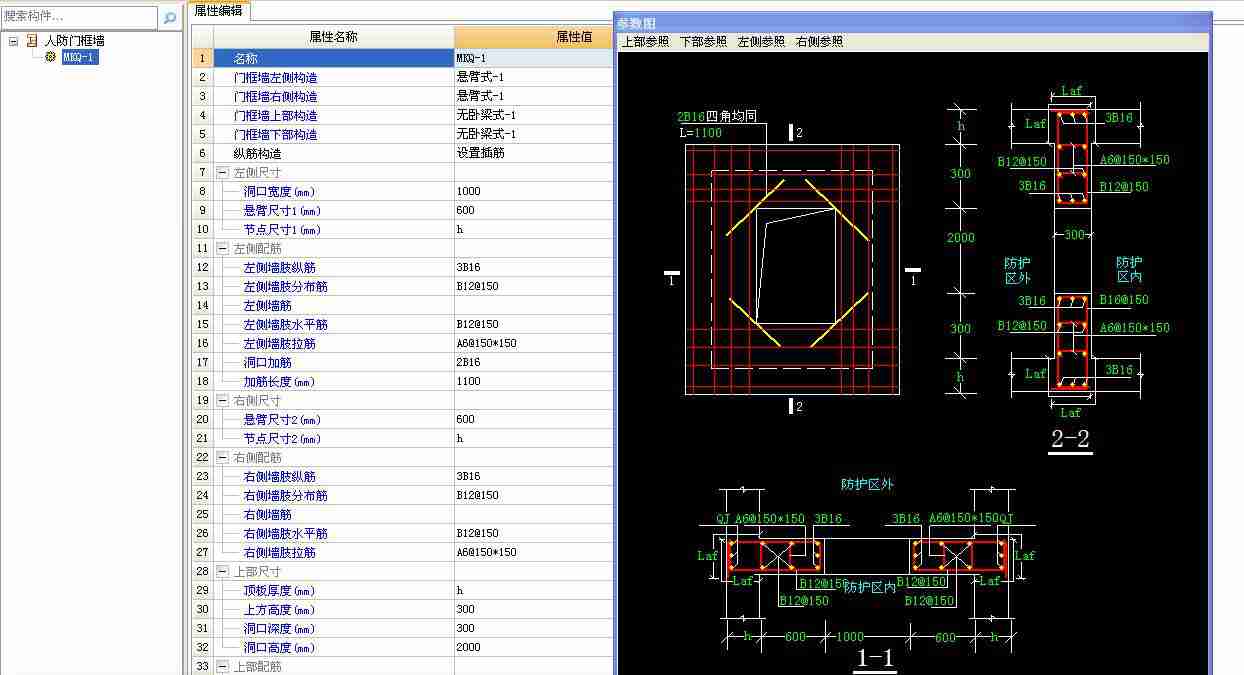
Task: Click the 洞口深度 property name
Action: (x=279, y=628)
